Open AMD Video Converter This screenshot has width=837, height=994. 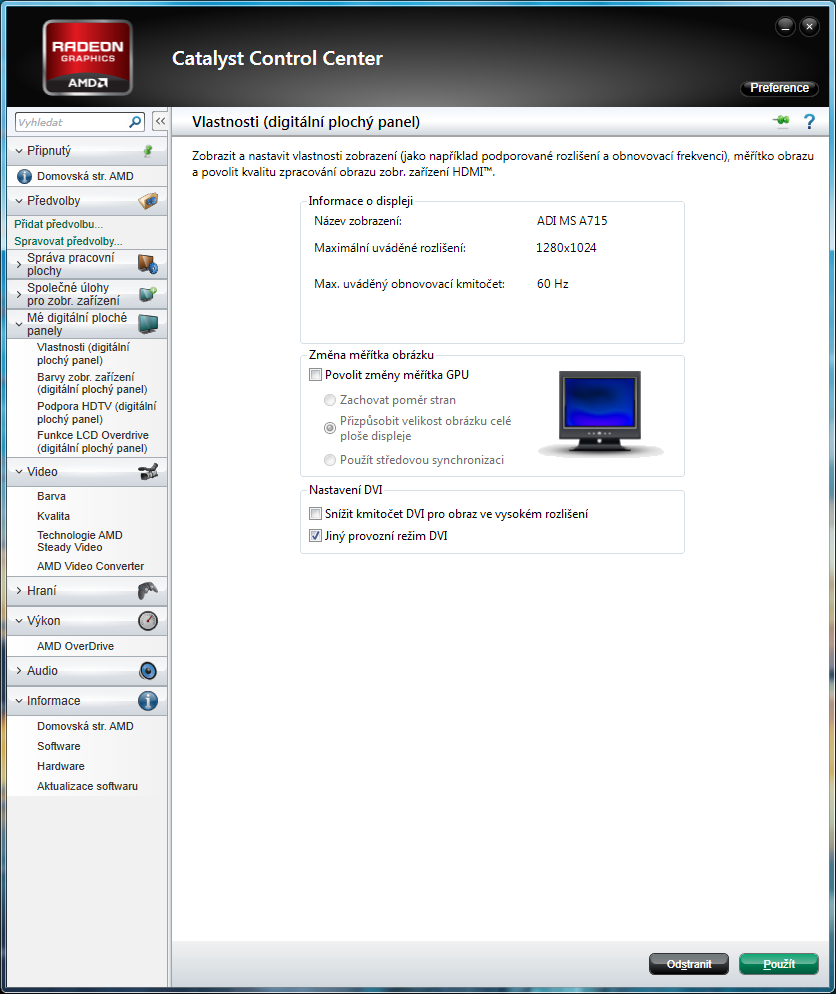pyautogui.click(x=91, y=566)
